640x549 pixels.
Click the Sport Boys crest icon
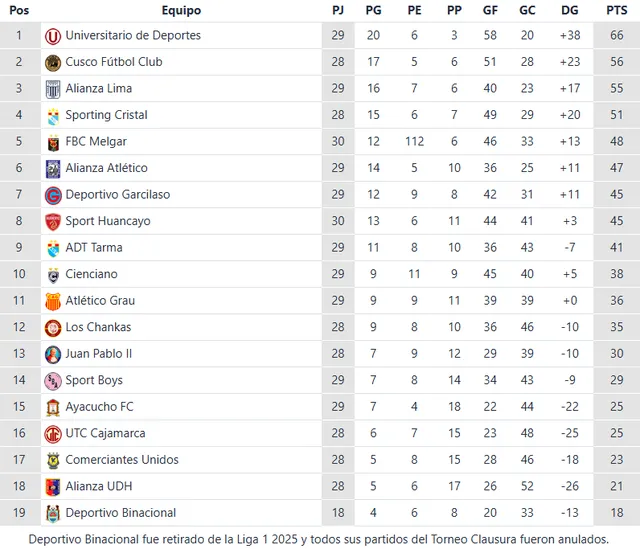click(x=53, y=380)
